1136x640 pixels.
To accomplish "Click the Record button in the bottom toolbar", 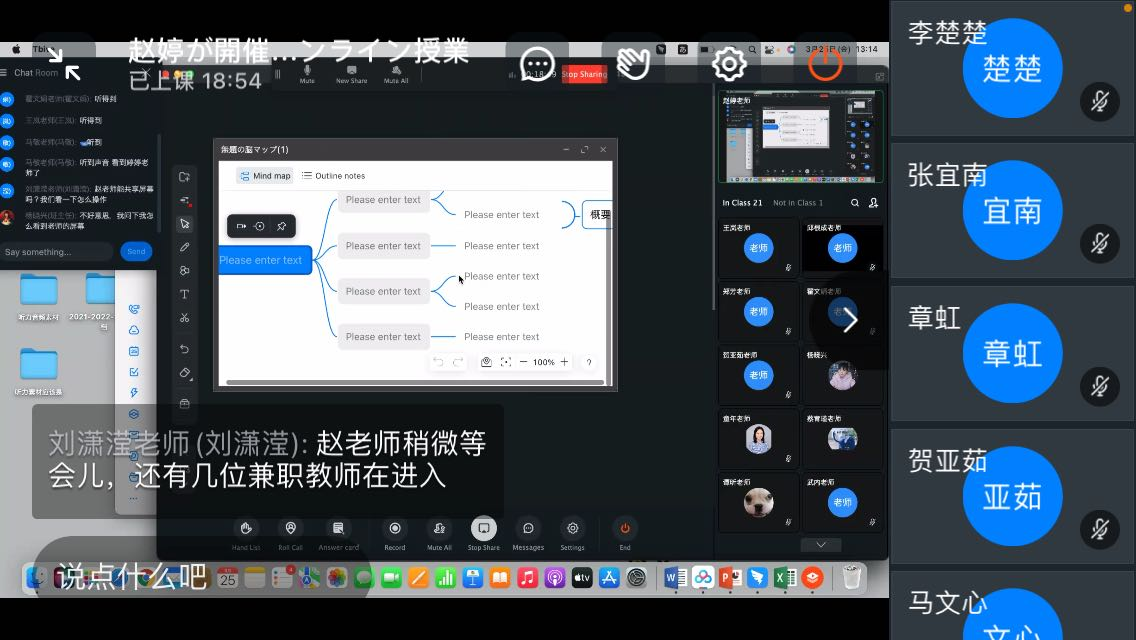I will pyautogui.click(x=395, y=533).
